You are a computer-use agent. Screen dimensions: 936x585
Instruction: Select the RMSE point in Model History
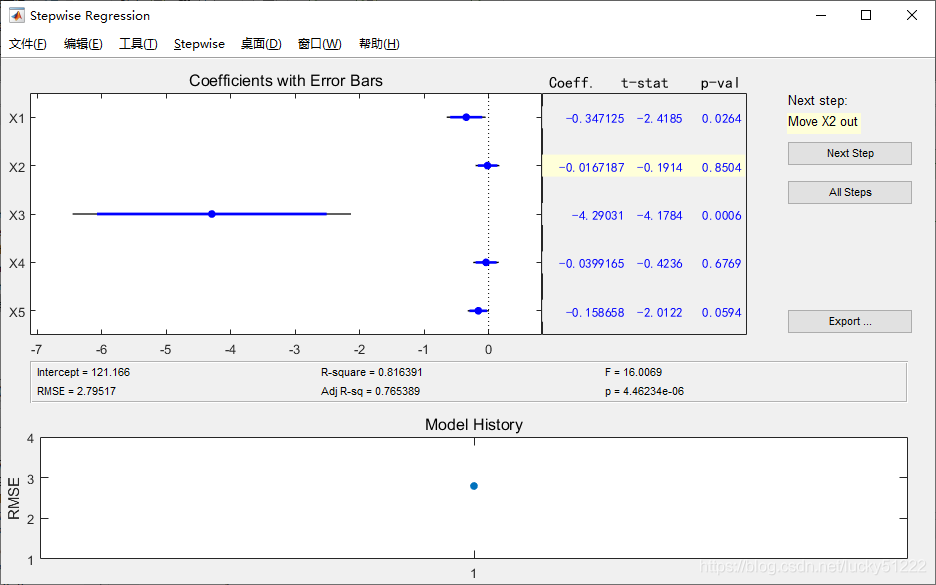pyautogui.click(x=474, y=486)
